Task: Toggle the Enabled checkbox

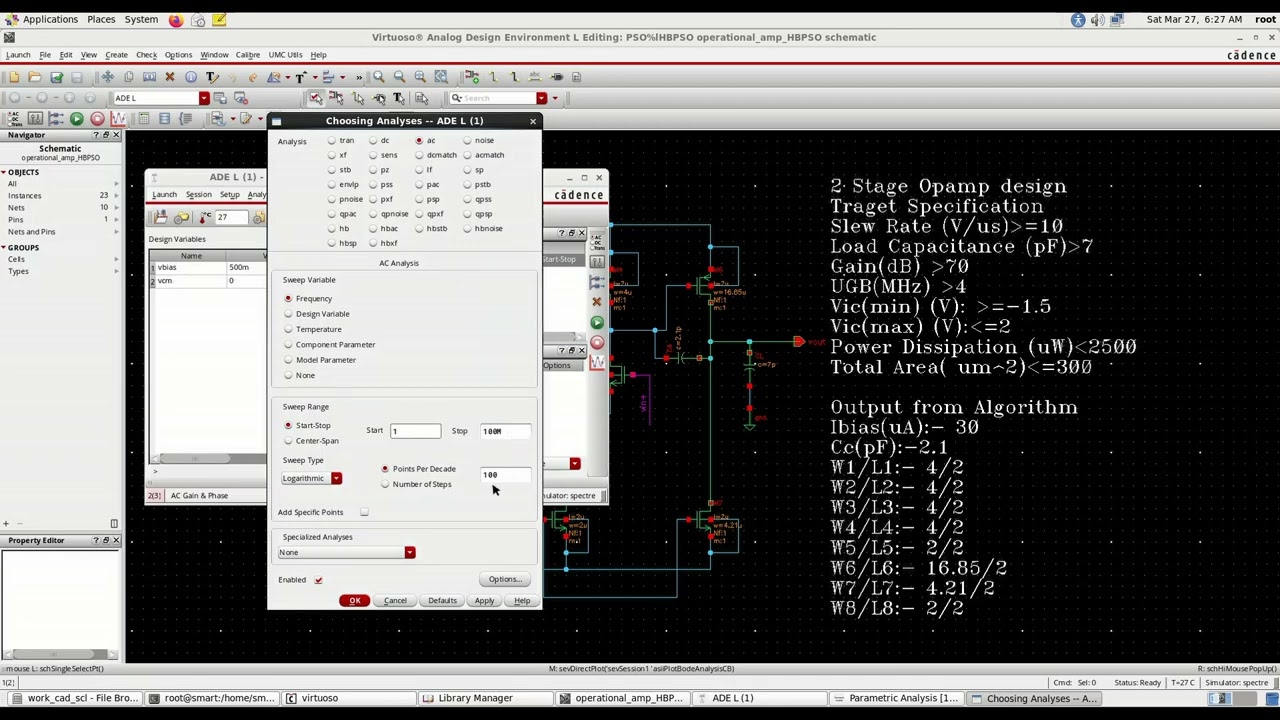Action: pyautogui.click(x=318, y=580)
